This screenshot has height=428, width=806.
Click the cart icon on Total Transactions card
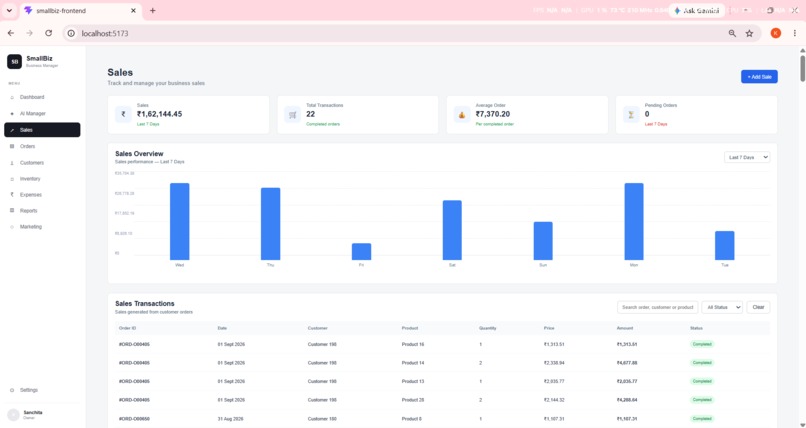click(292, 115)
